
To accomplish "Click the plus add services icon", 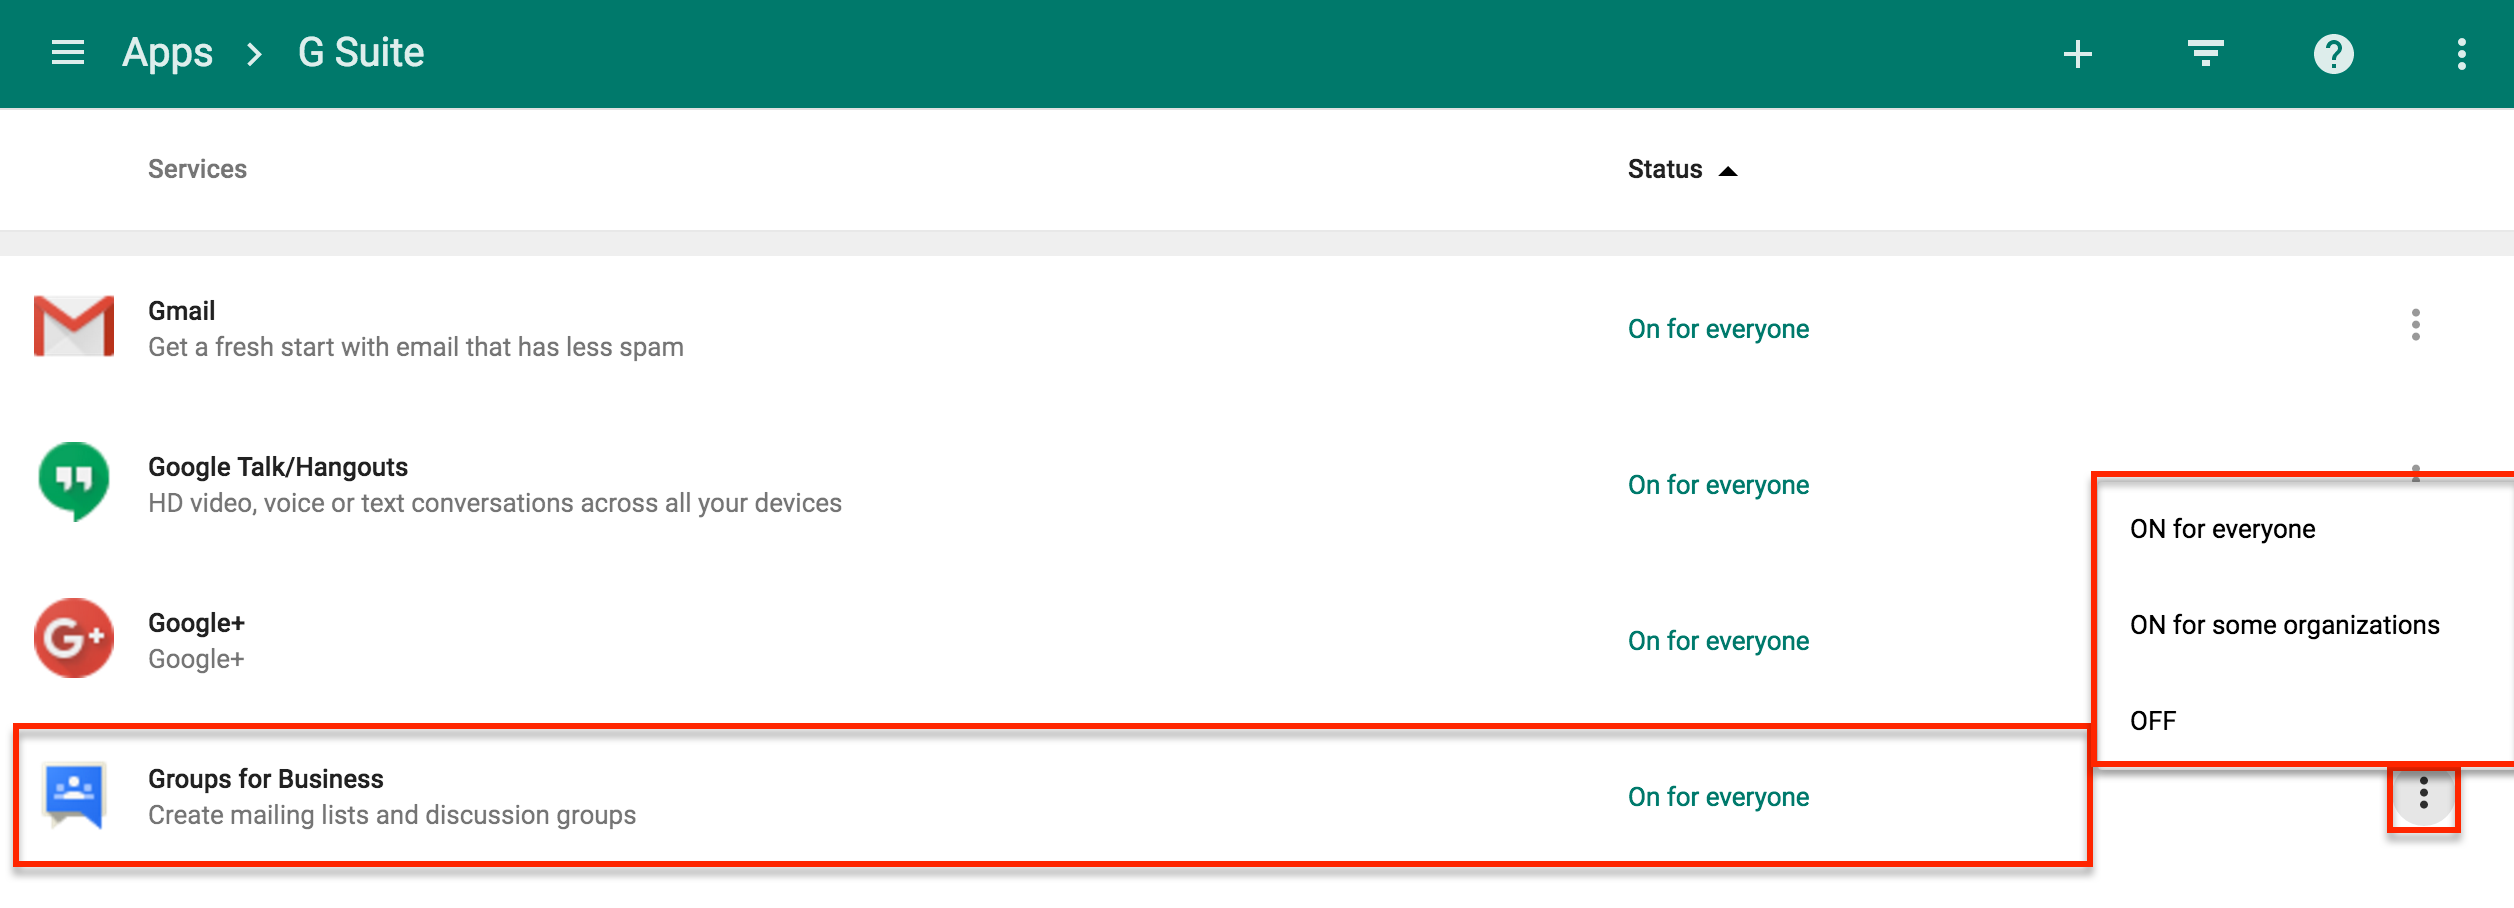I will click(2078, 54).
